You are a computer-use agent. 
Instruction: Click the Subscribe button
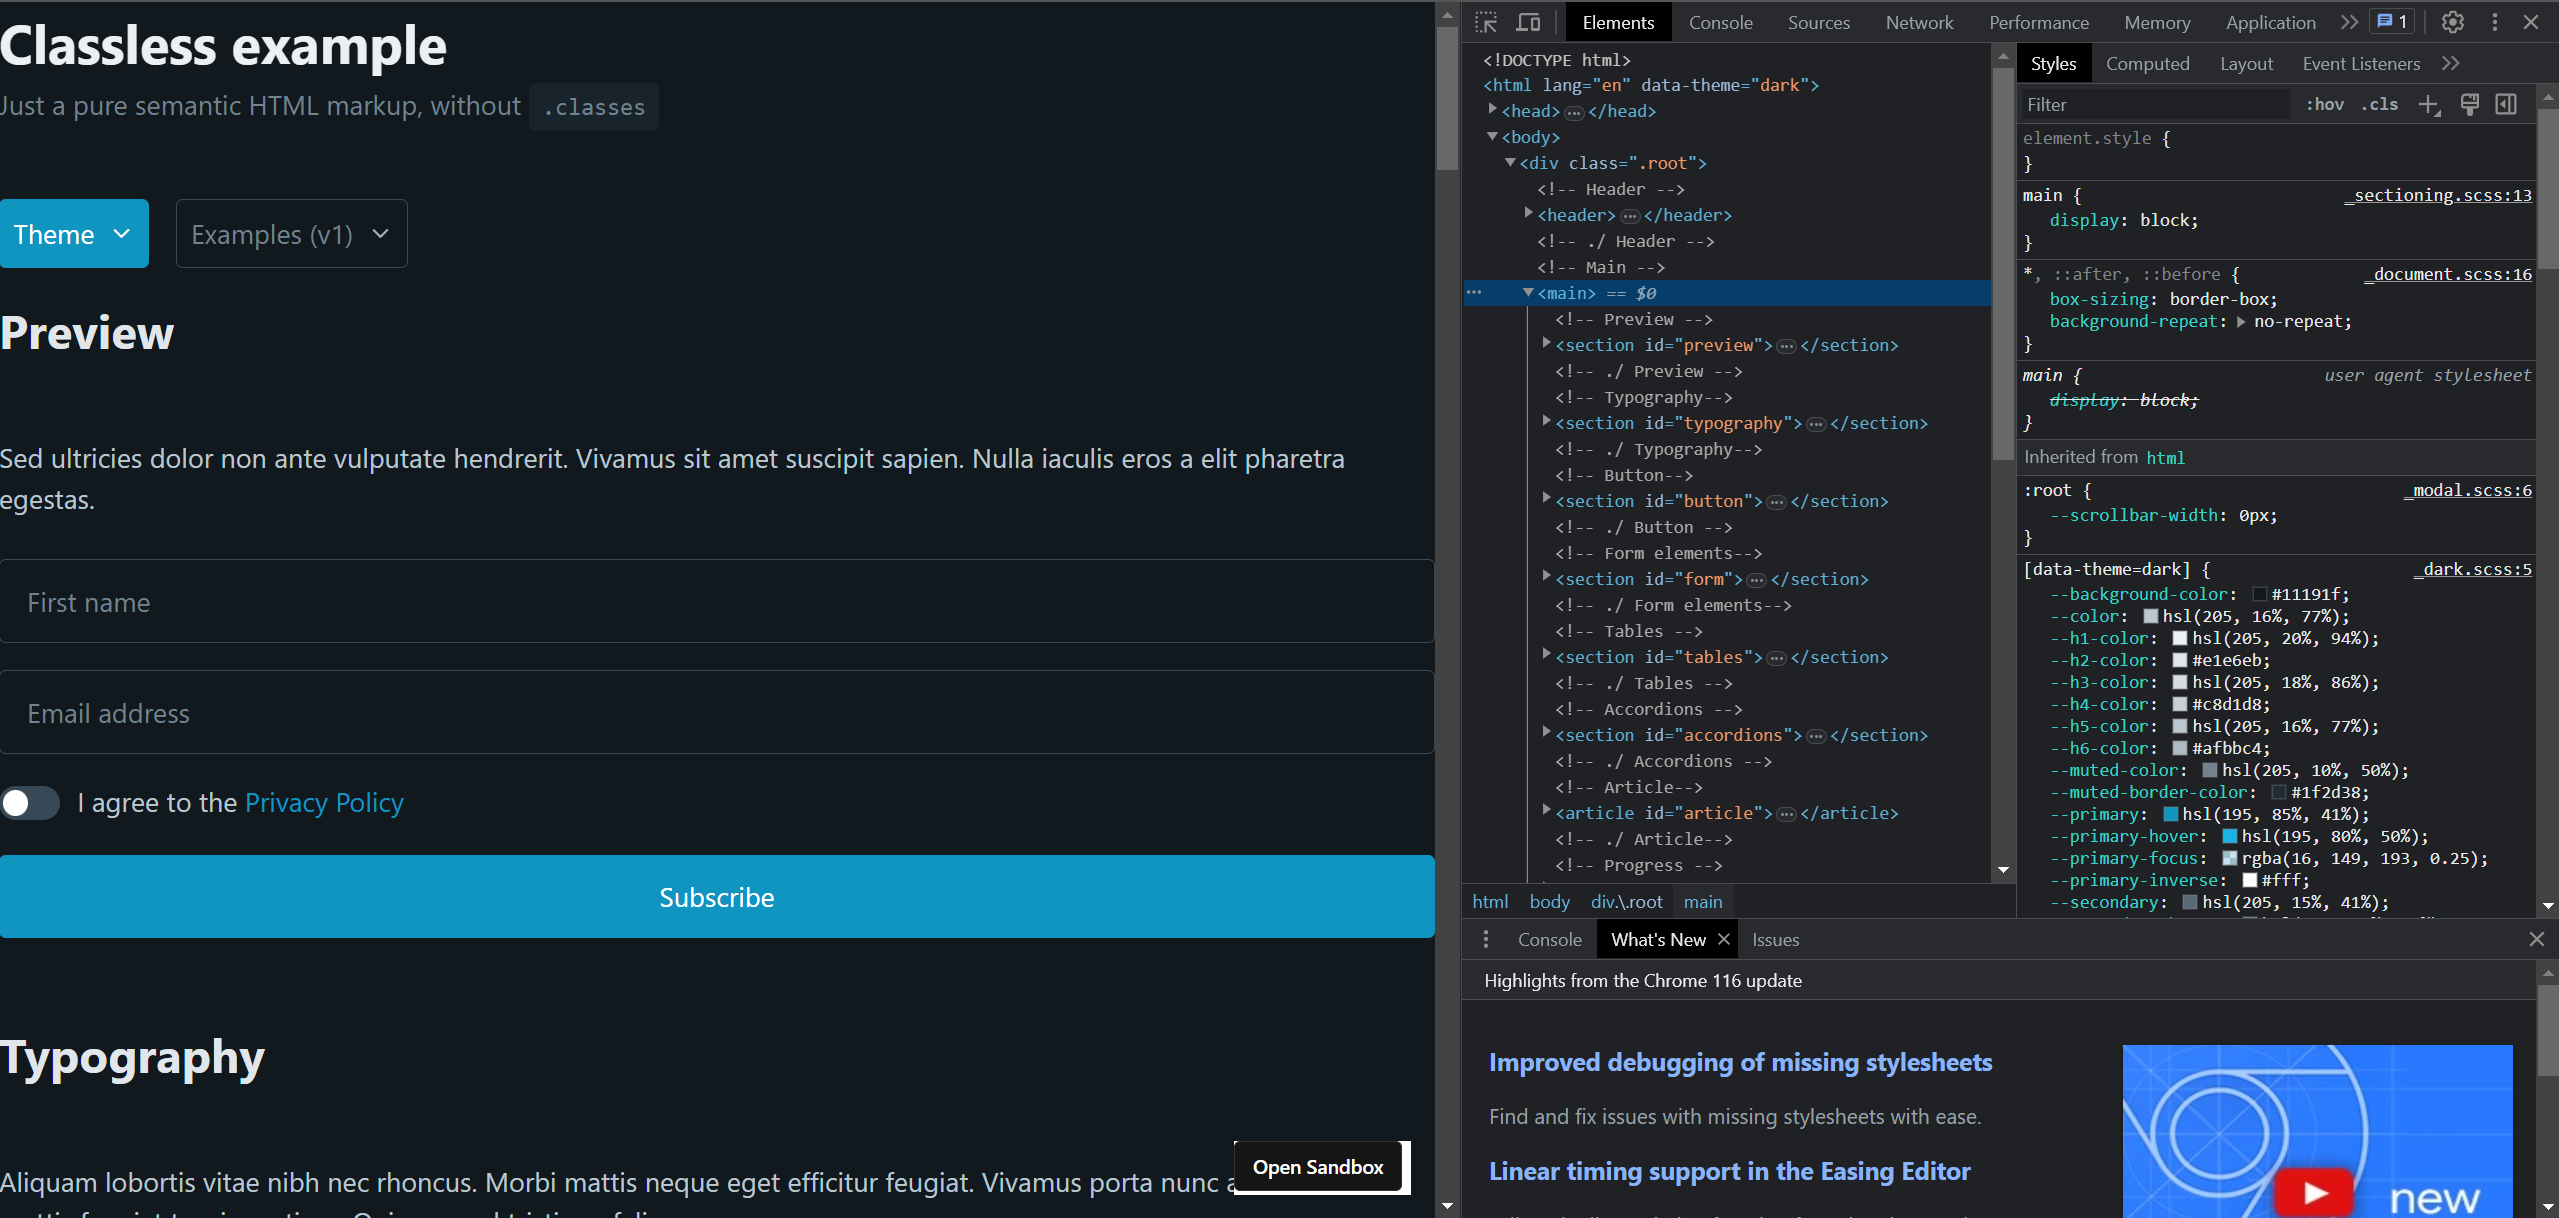coord(716,896)
